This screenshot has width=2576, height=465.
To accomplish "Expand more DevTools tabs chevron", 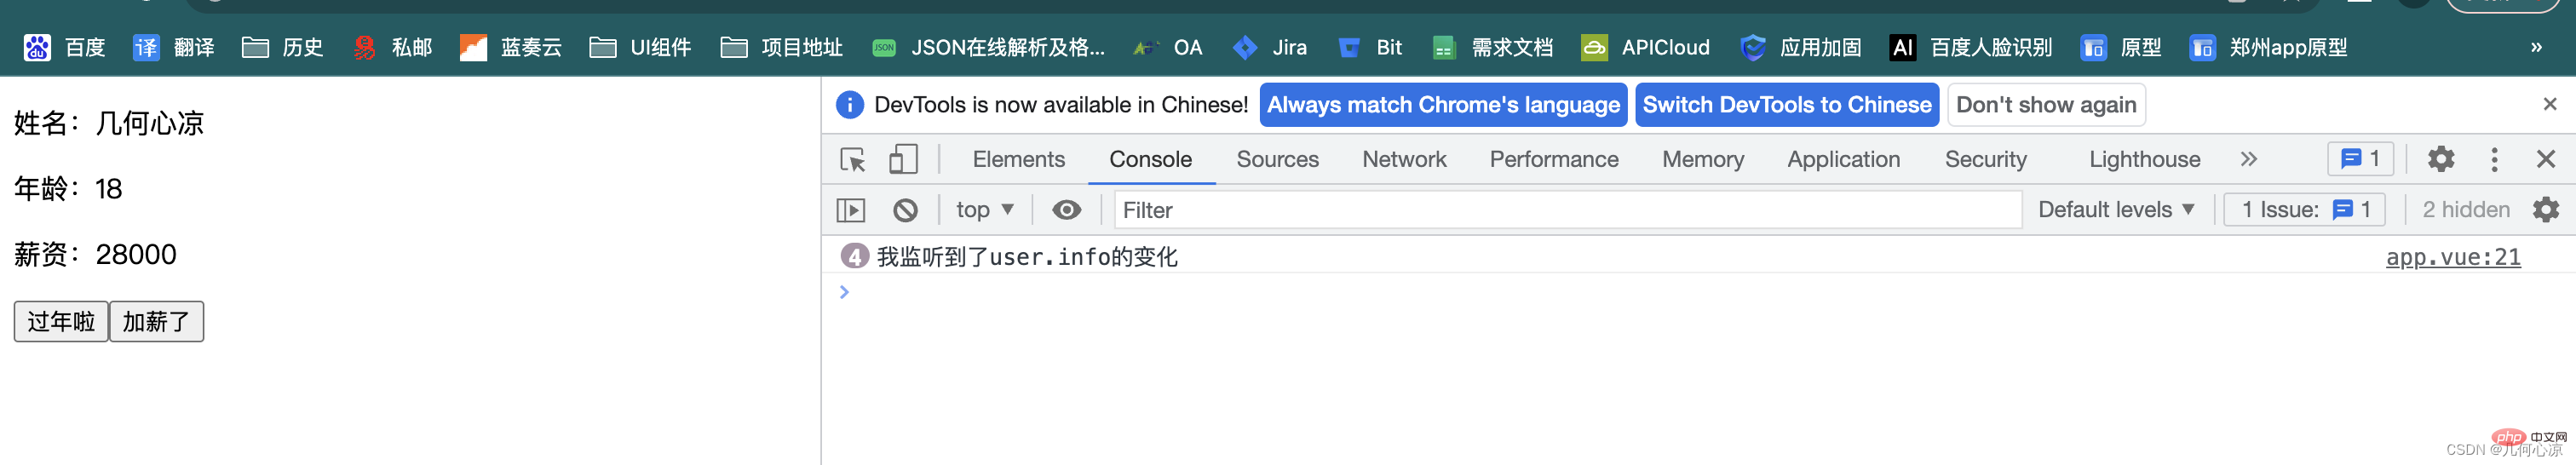I will click(x=2248, y=159).
